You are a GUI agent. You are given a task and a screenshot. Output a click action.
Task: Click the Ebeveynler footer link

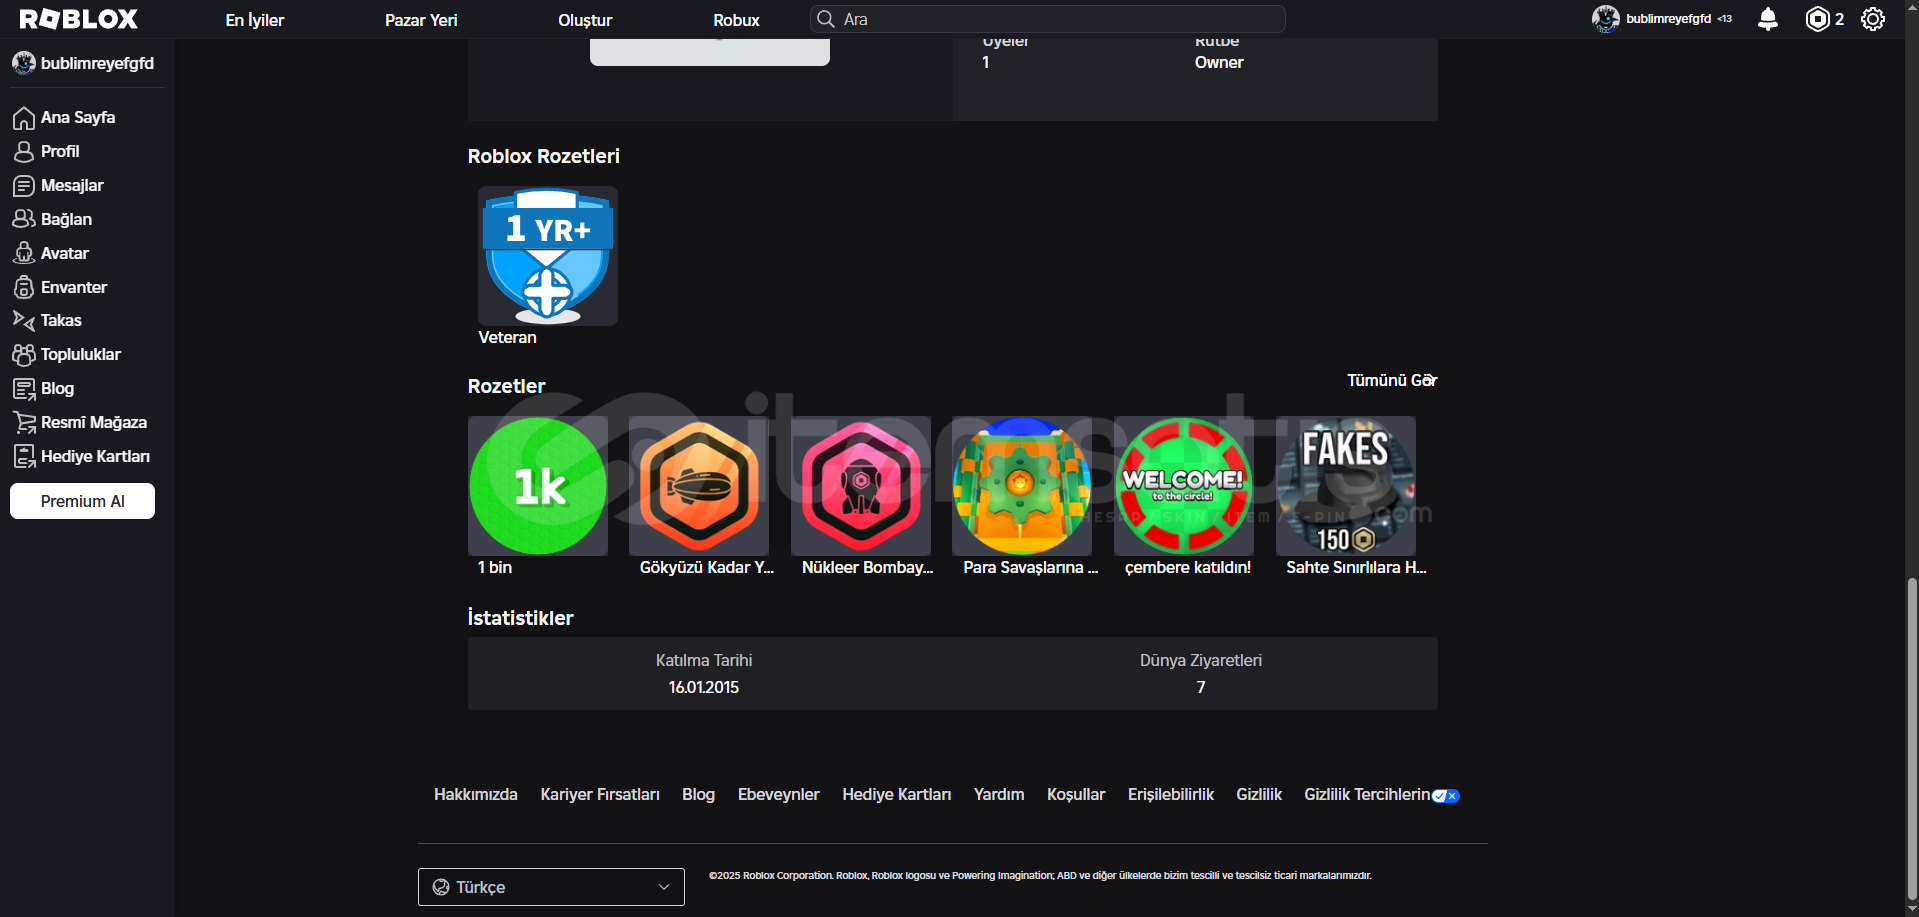pos(779,795)
